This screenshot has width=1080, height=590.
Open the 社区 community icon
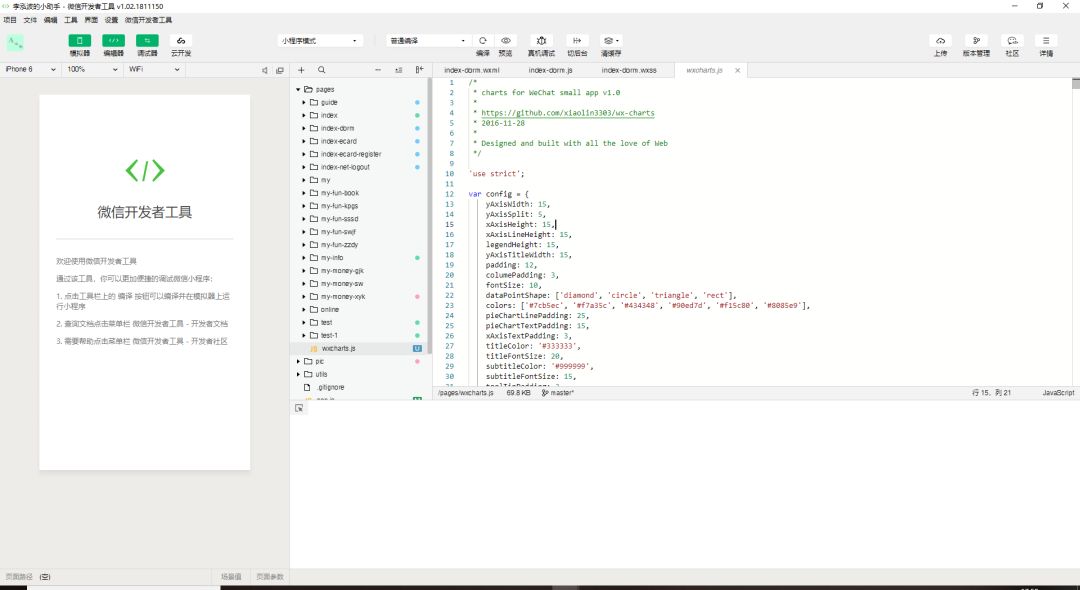[1012, 41]
